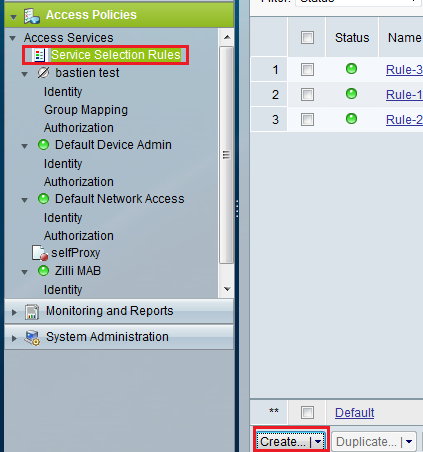The height and width of the screenshot is (452, 423).
Task: Open the Create button dropdown arrow
Action: [x=318, y=442]
